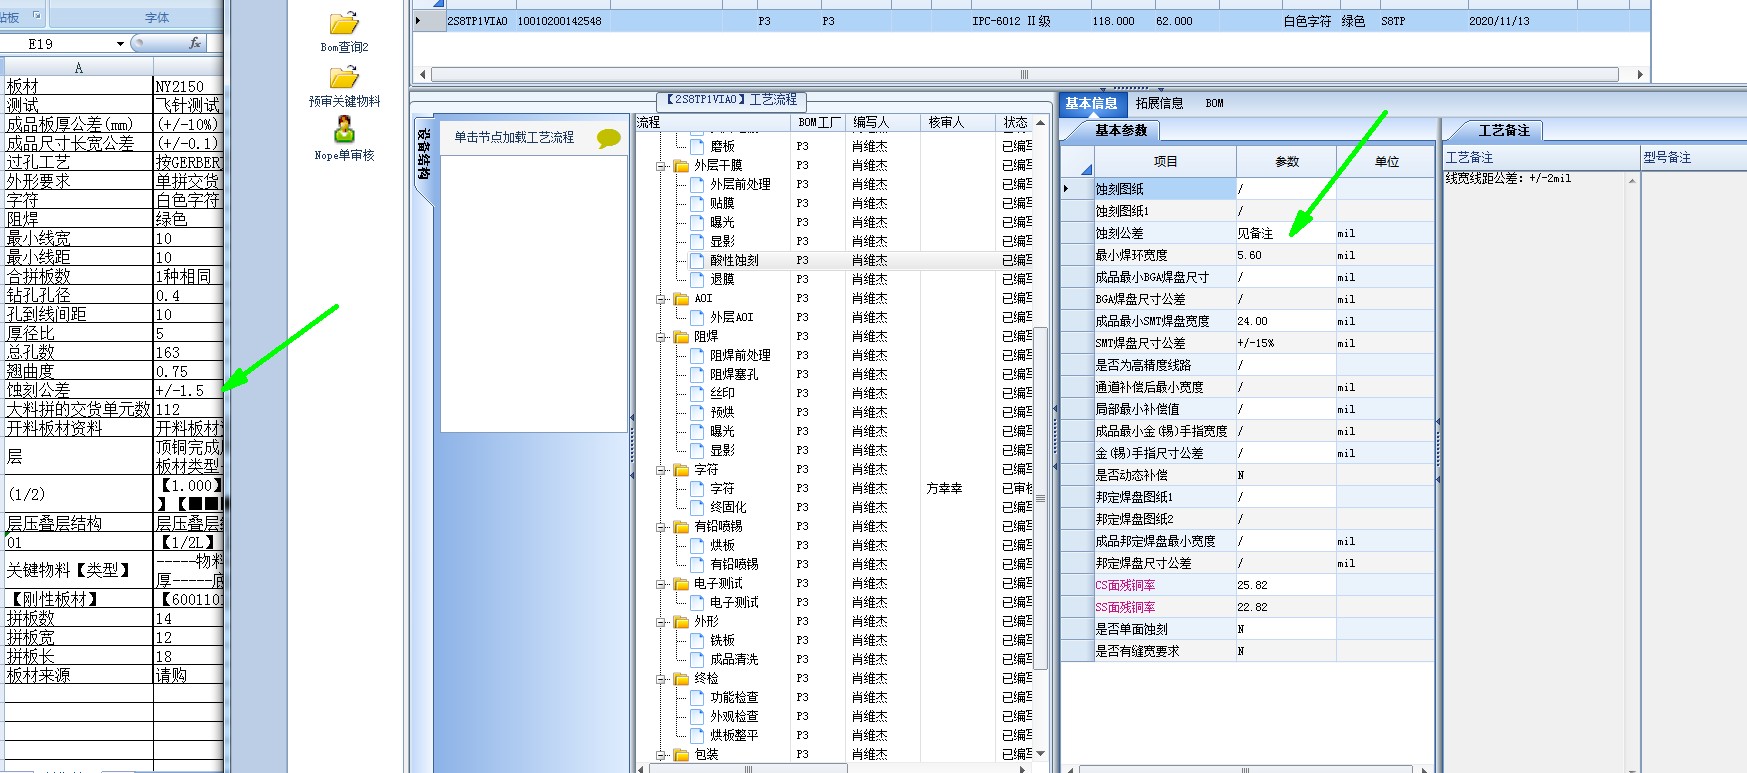
Task: Click column A header in spreadsheet
Action: 78,68
